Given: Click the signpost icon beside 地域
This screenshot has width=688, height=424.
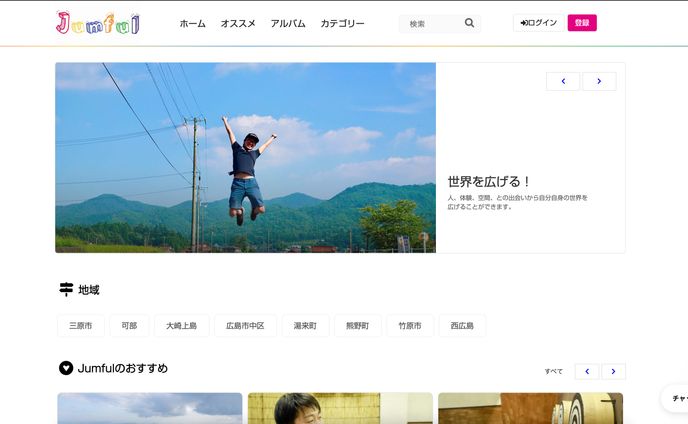Looking at the screenshot, I should coord(66,289).
